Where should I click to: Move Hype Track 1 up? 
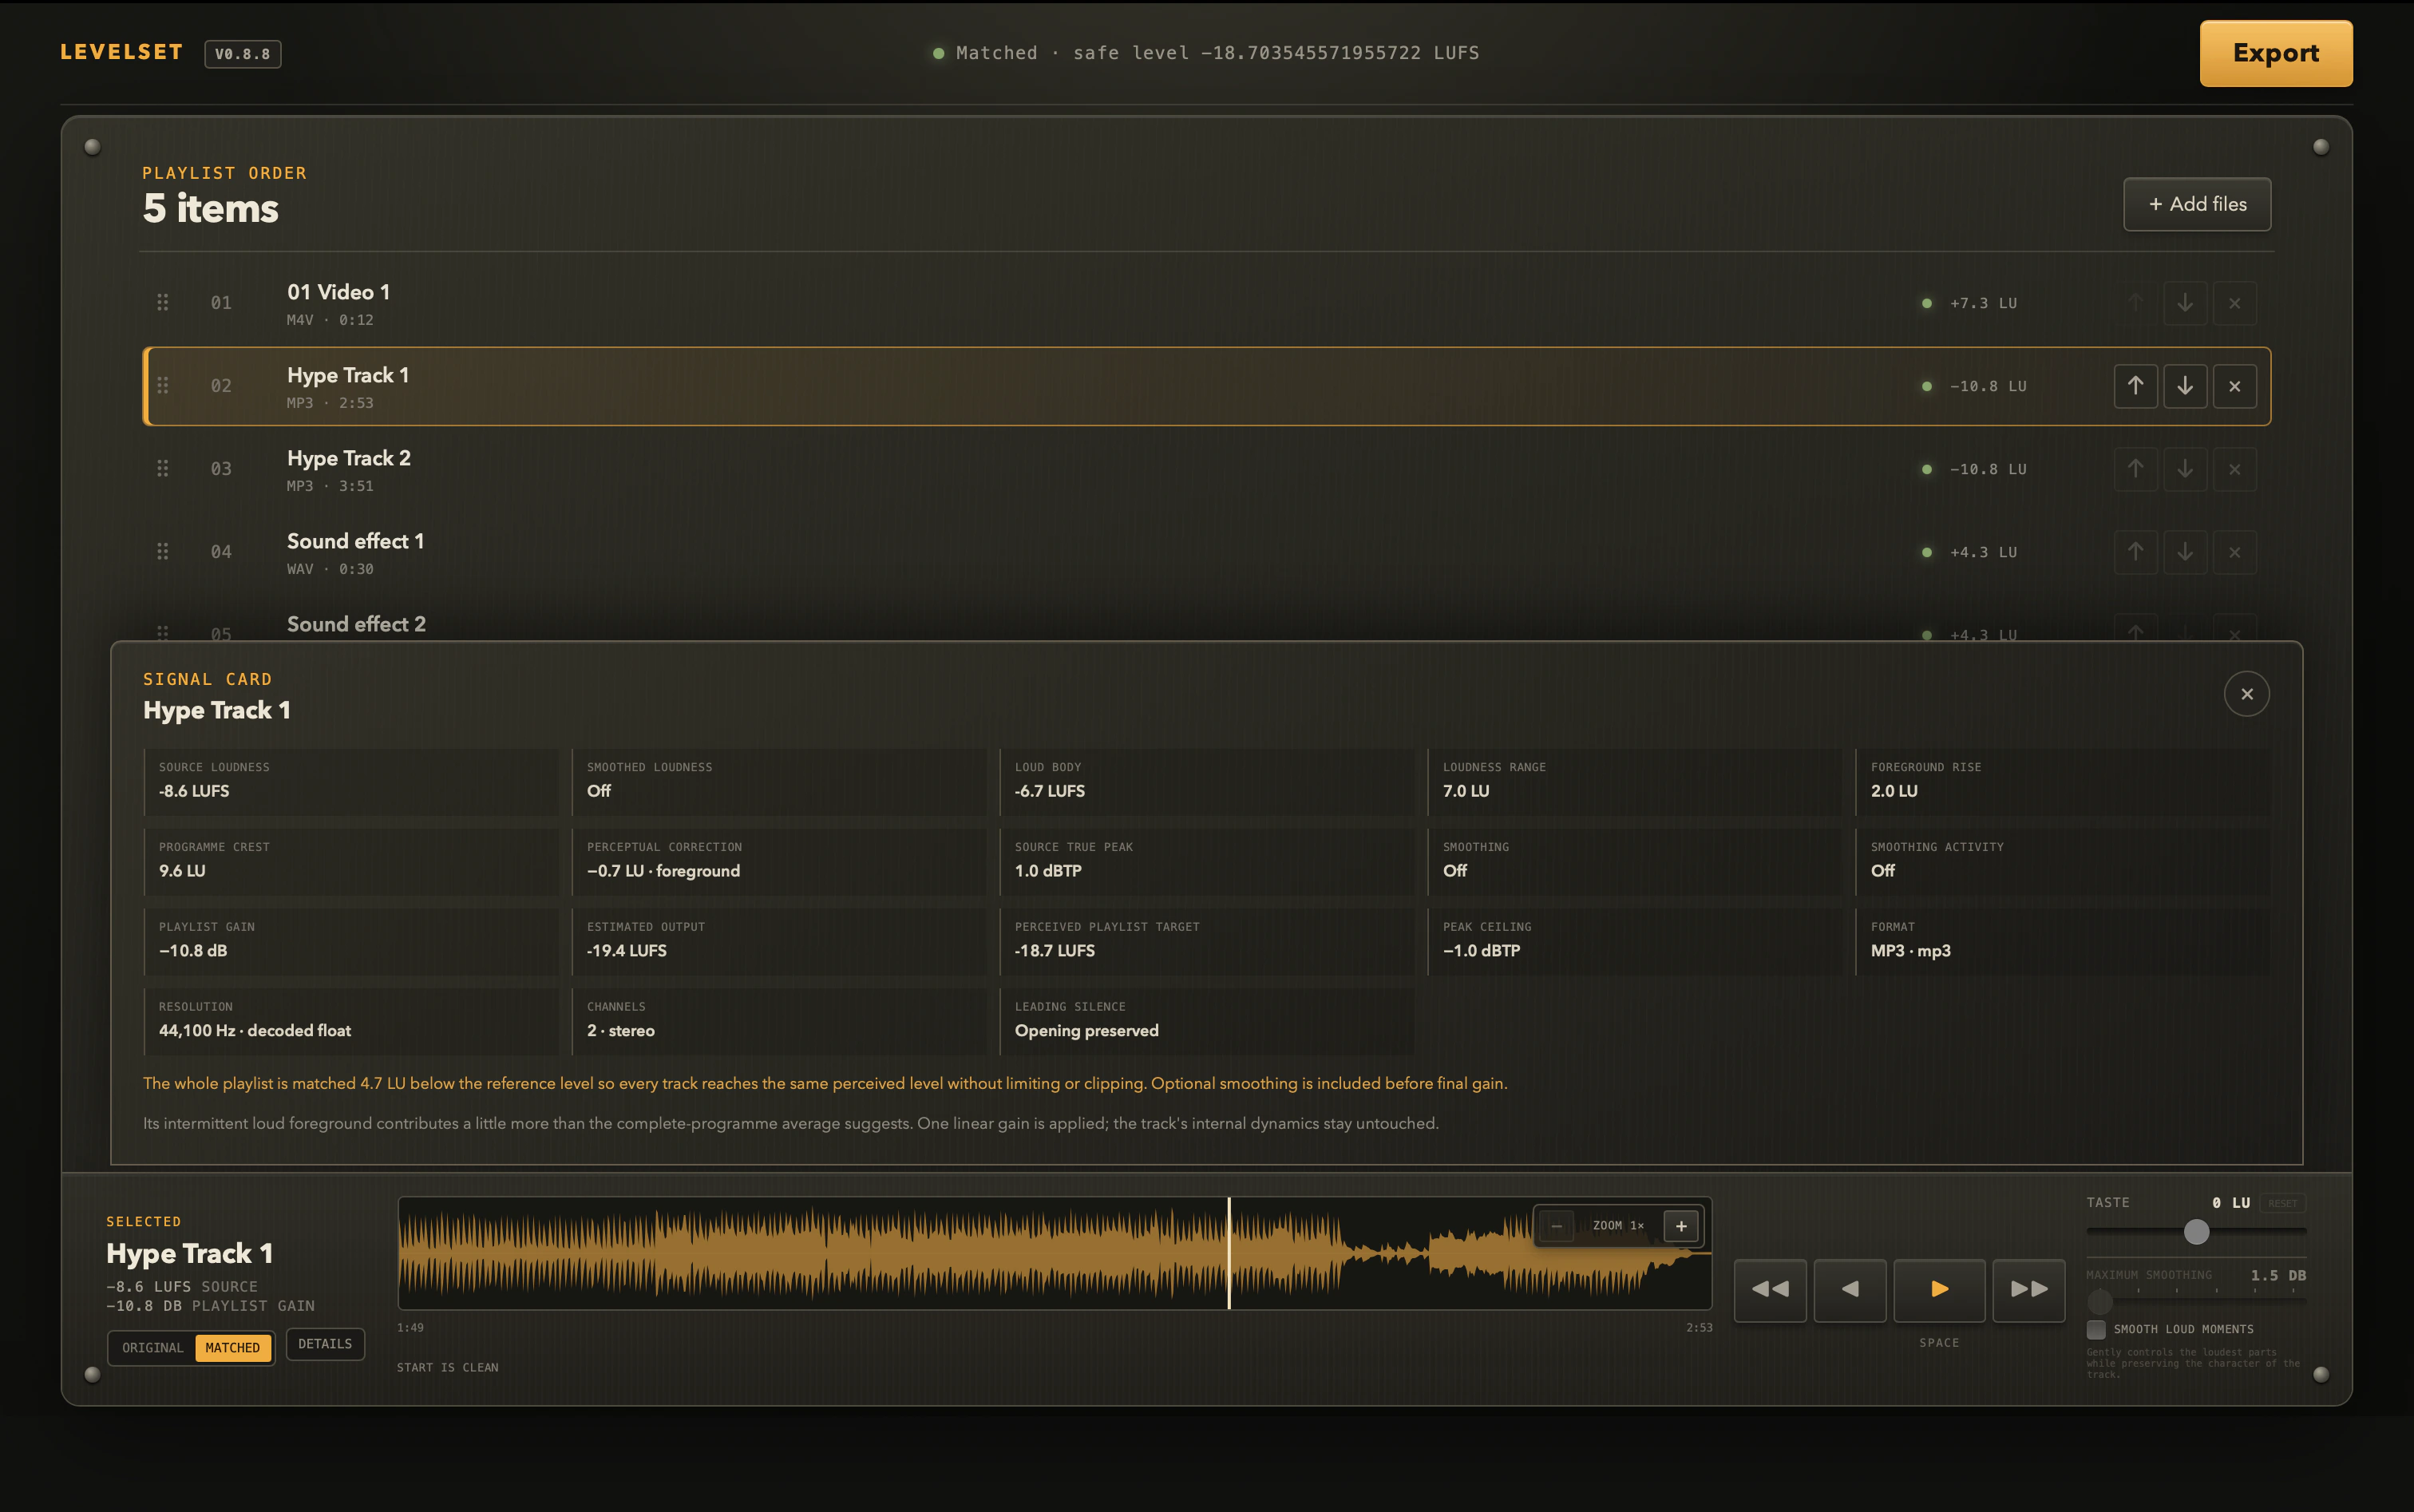coord(2135,386)
